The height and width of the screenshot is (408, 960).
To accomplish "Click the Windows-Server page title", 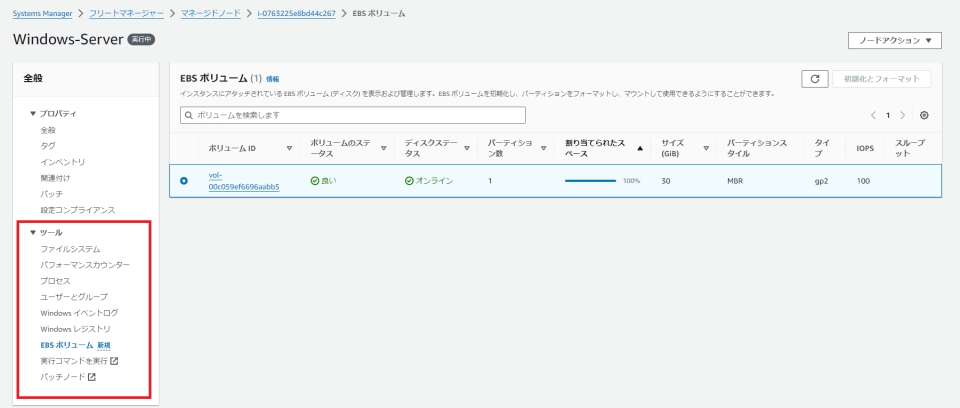I will 67,40.
